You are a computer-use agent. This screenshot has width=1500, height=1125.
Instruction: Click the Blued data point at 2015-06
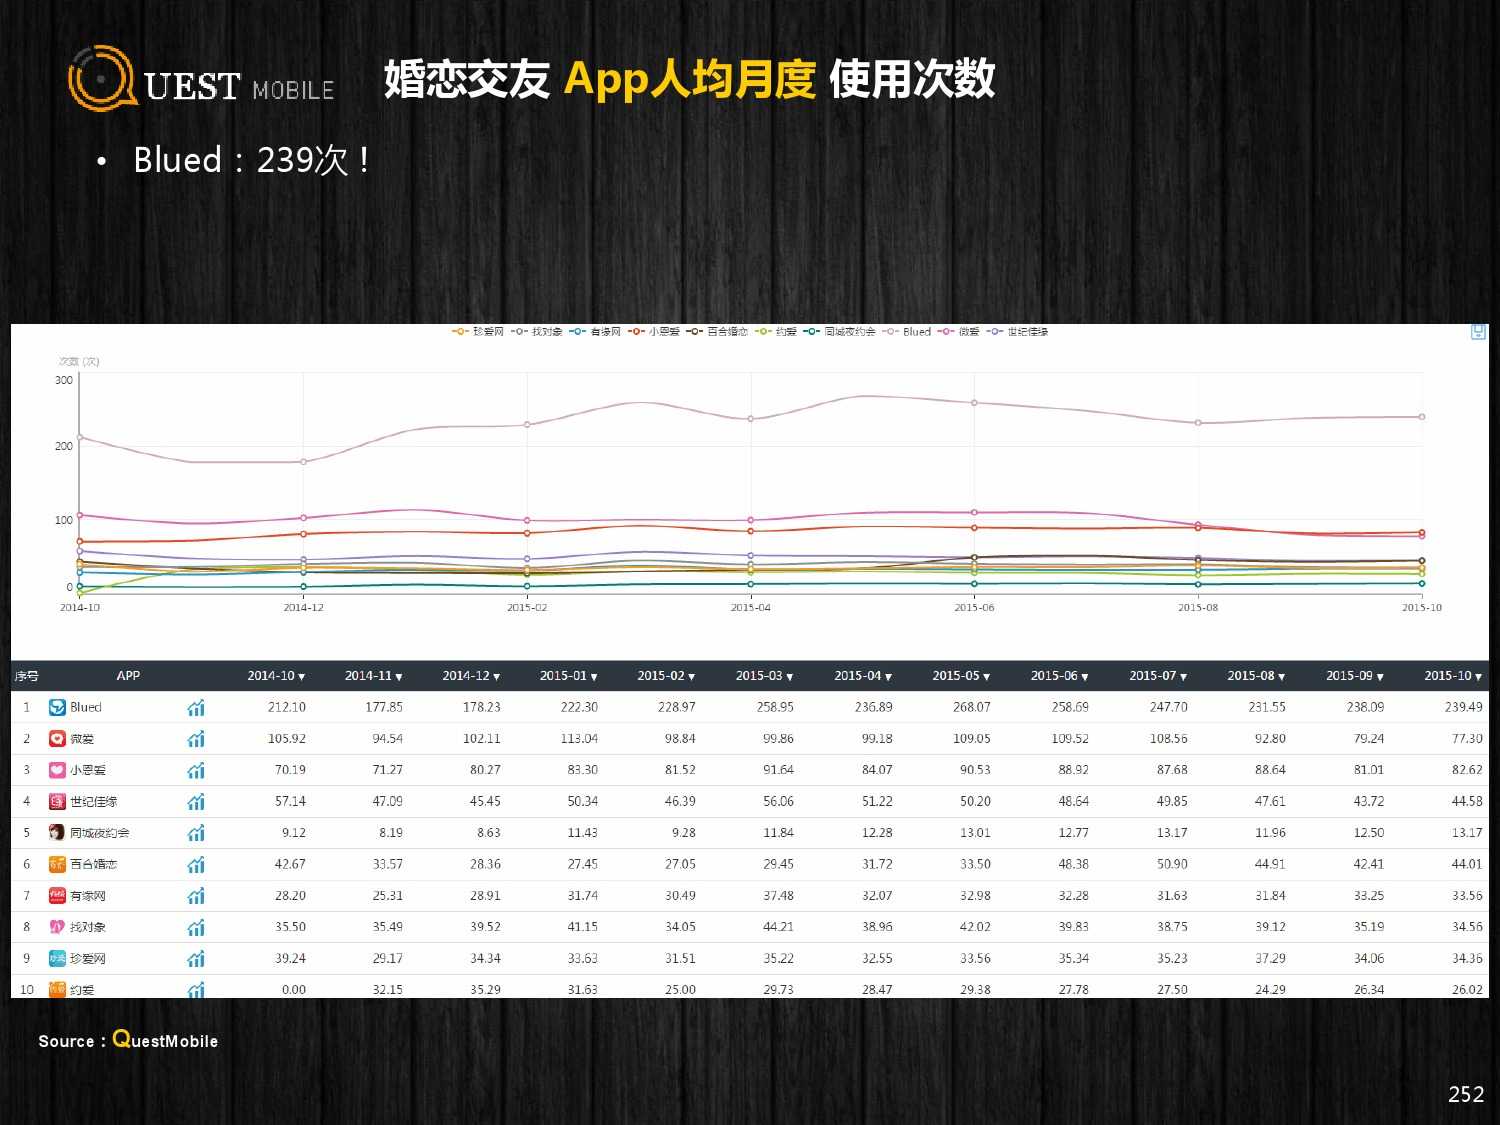[x=974, y=403]
